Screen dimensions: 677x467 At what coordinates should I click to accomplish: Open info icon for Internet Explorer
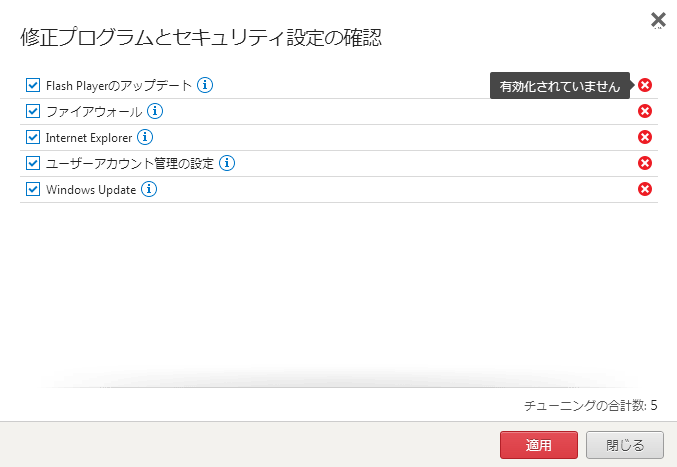point(145,137)
